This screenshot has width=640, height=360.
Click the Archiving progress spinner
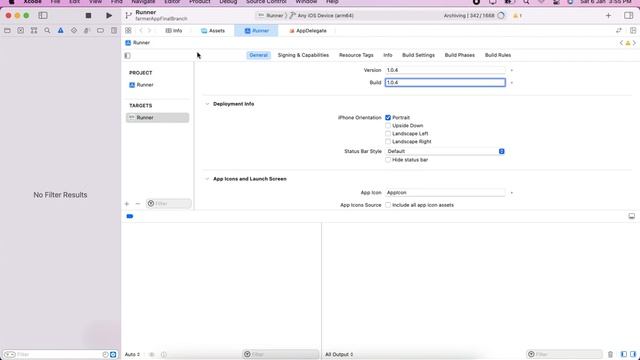(x=501, y=16)
